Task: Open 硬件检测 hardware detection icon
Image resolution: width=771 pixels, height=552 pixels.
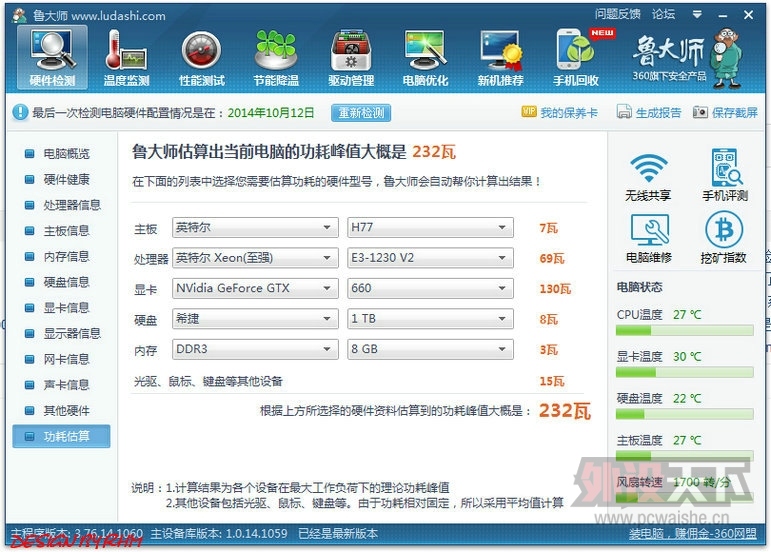Action: point(52,58)
